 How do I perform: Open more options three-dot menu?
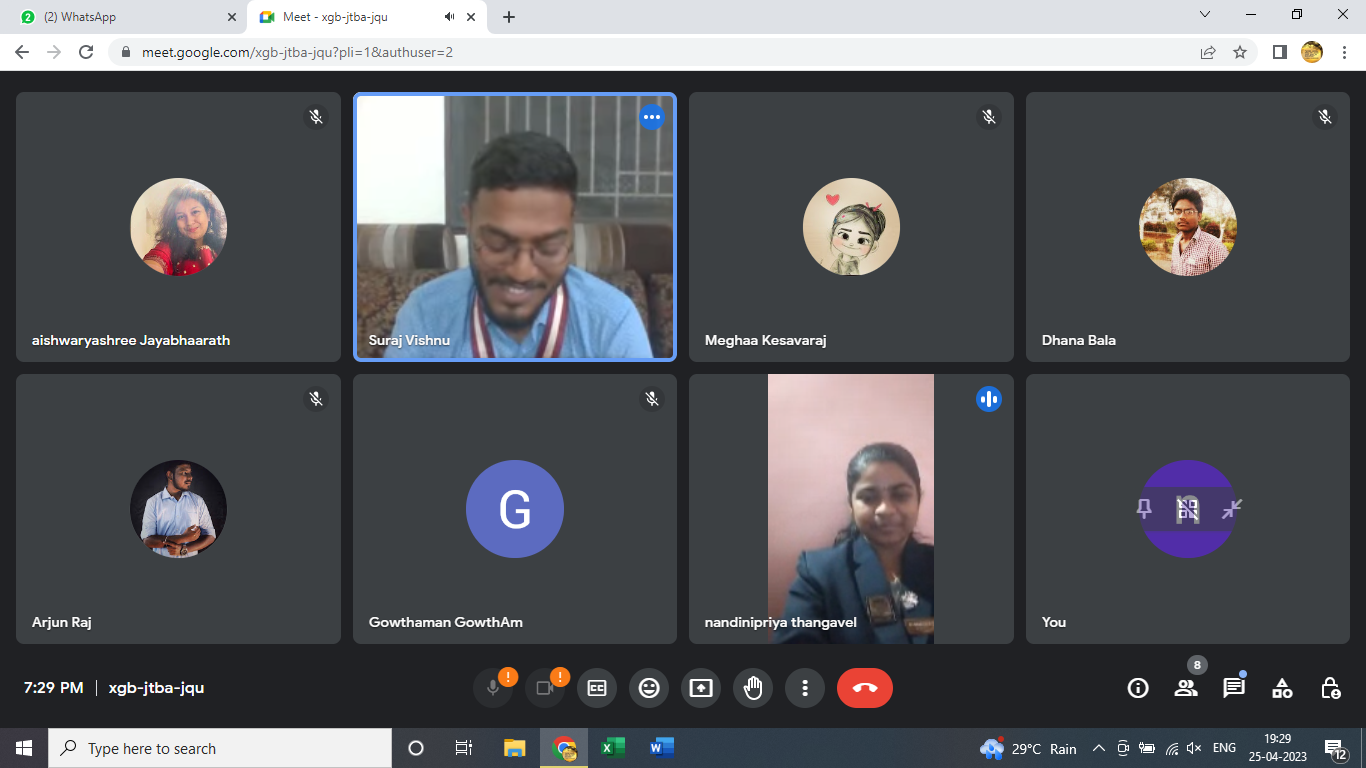coord(805,688)
